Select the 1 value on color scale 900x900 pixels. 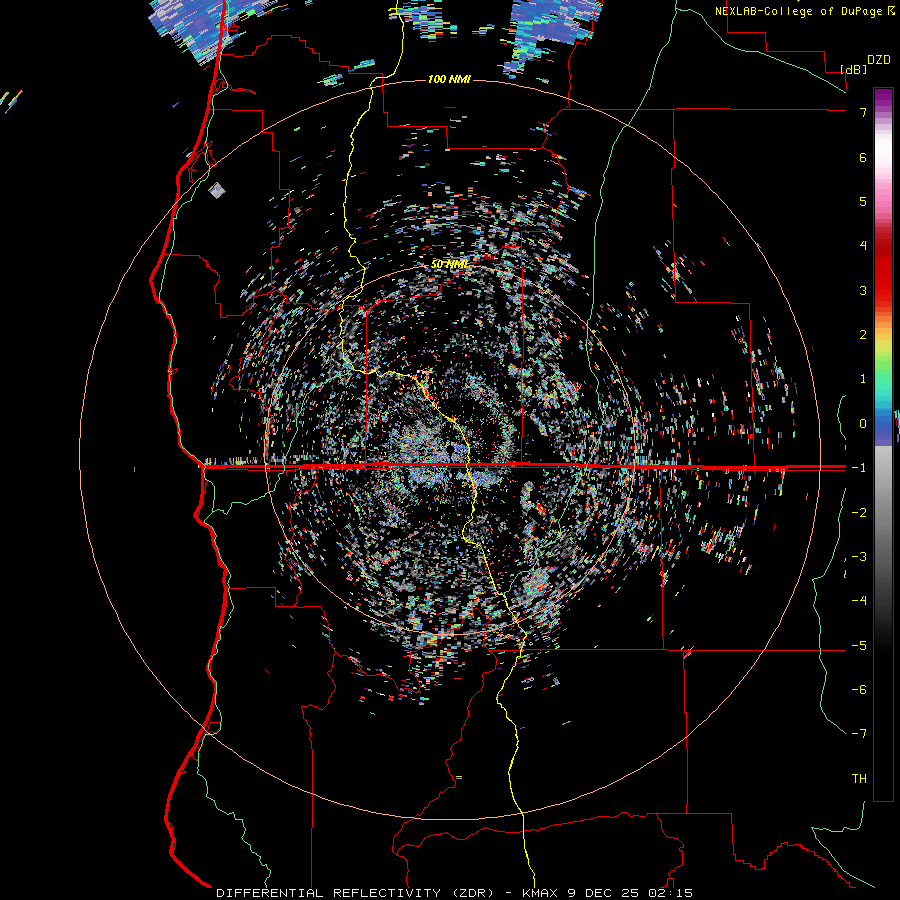[863, 379]
